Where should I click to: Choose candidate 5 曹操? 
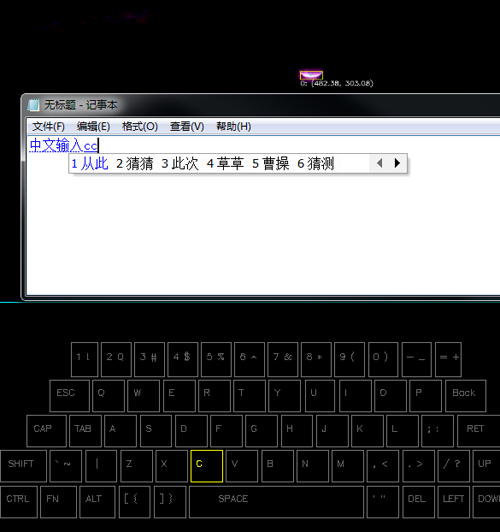[271, 164]
